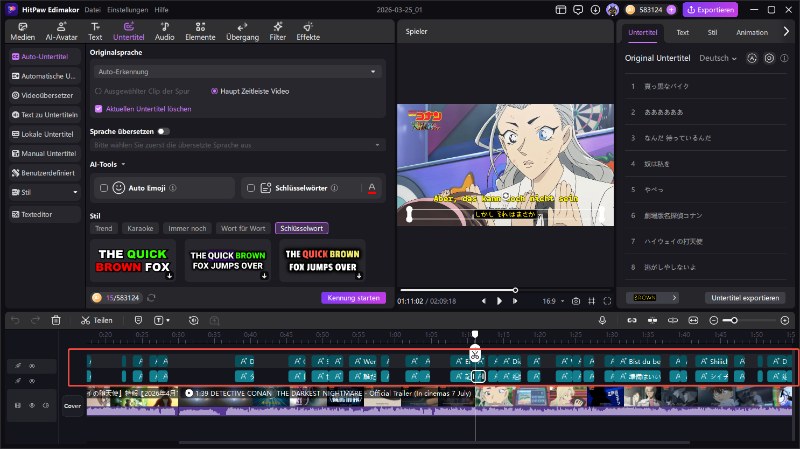Click the download icon in title bar

(595, 10)
